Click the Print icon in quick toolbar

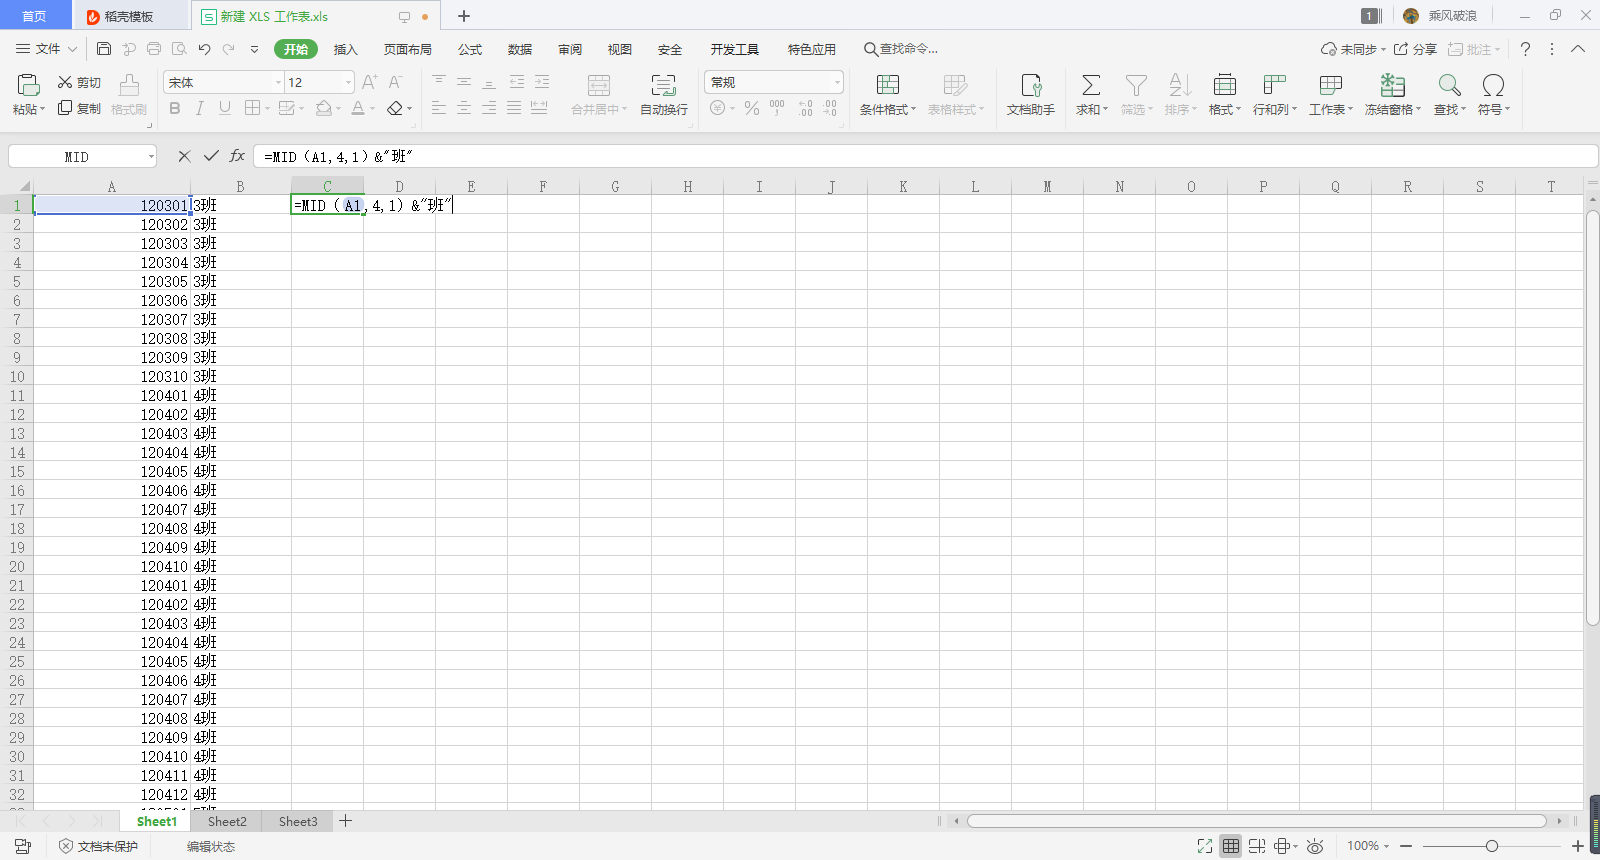pos(153,48)
